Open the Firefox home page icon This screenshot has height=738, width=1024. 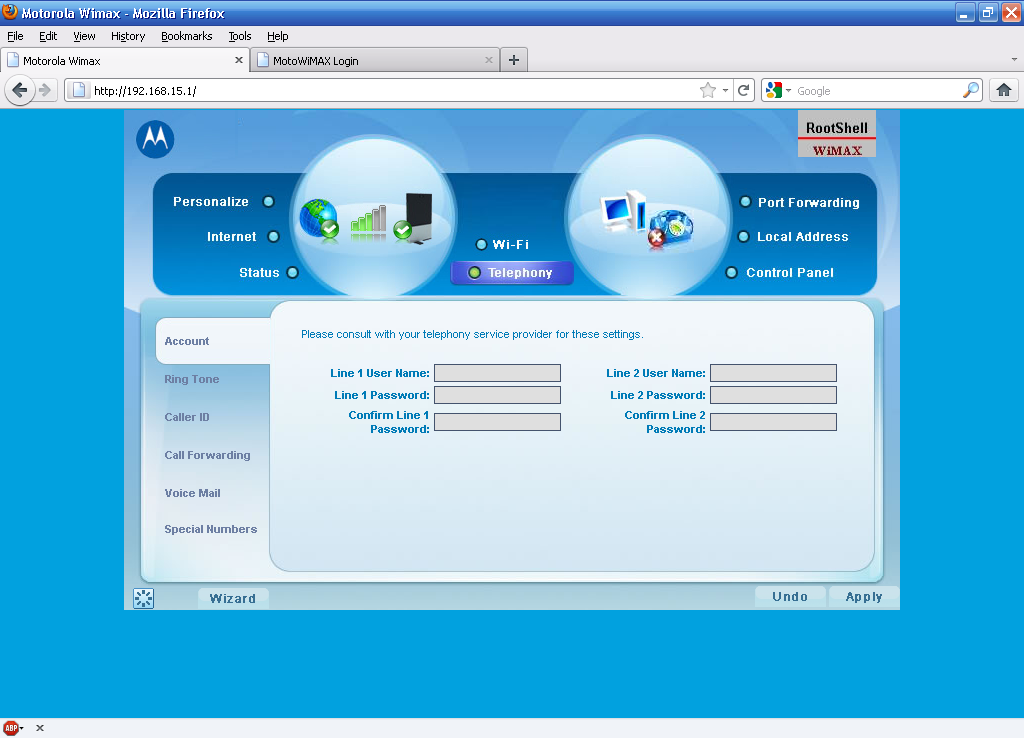(x=1004, y=90)
